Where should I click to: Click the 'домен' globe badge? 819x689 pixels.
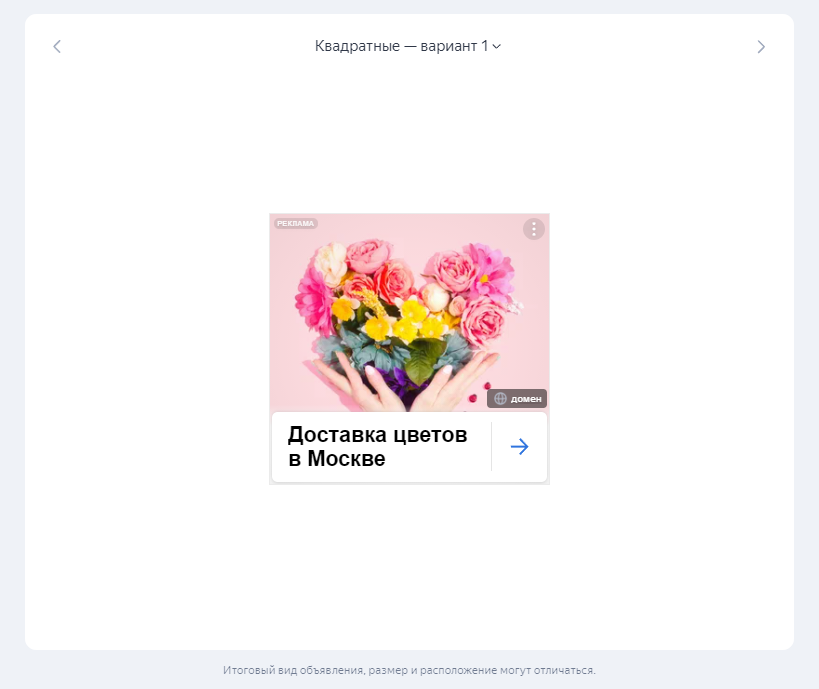517,399
